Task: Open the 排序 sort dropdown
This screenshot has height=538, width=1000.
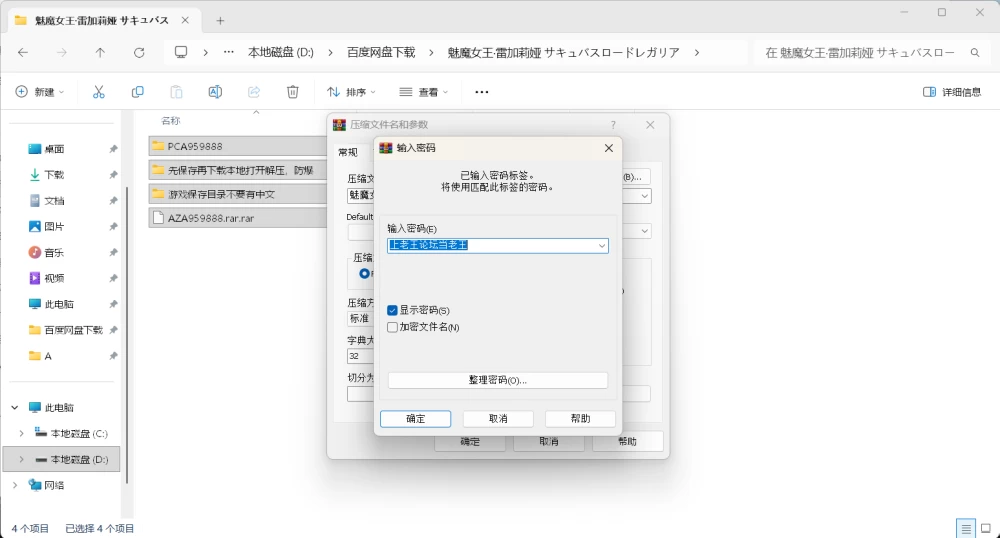Action: coord(351,92)
